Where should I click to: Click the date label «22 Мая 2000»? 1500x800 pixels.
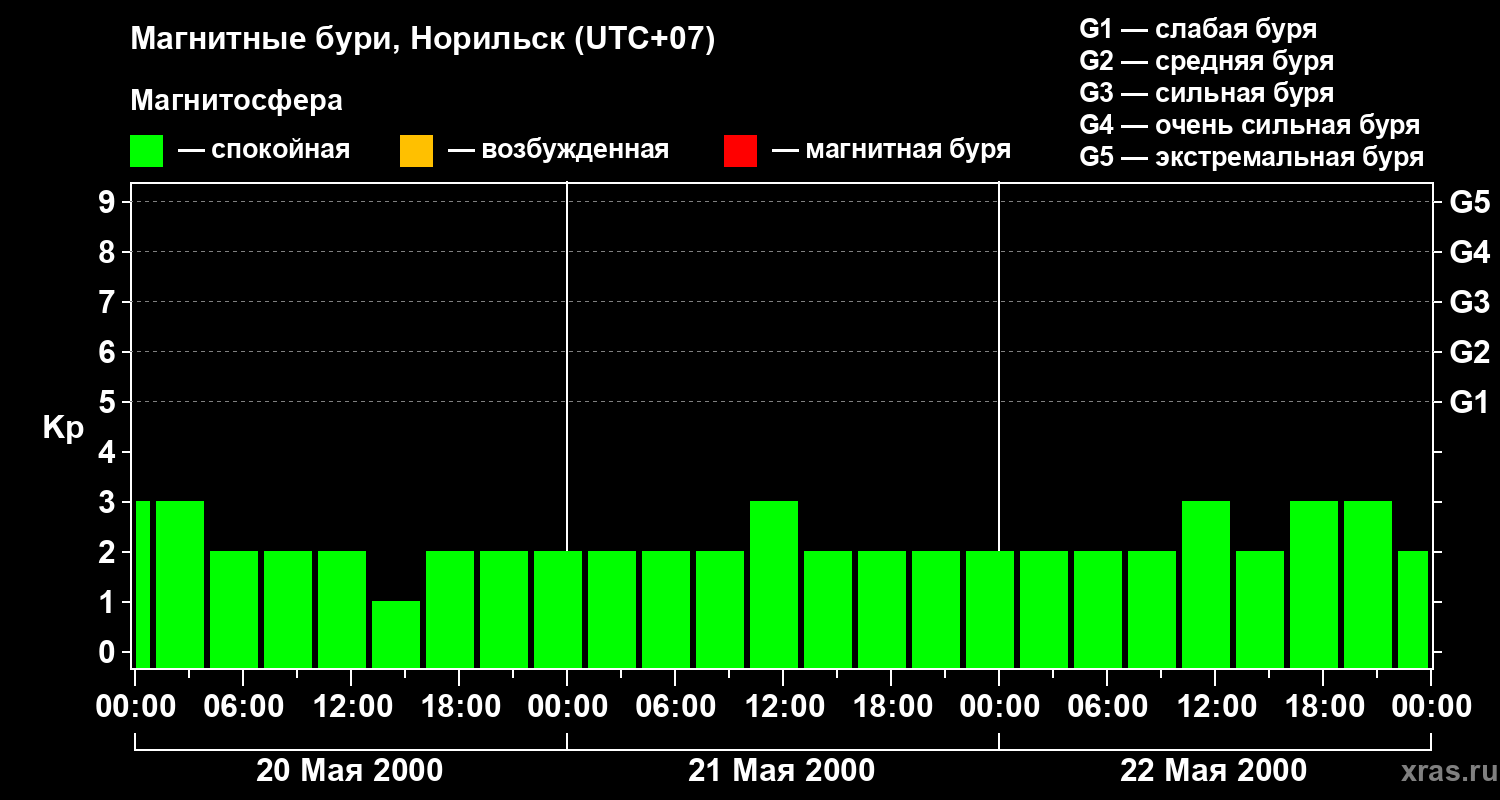point(1214,771)
